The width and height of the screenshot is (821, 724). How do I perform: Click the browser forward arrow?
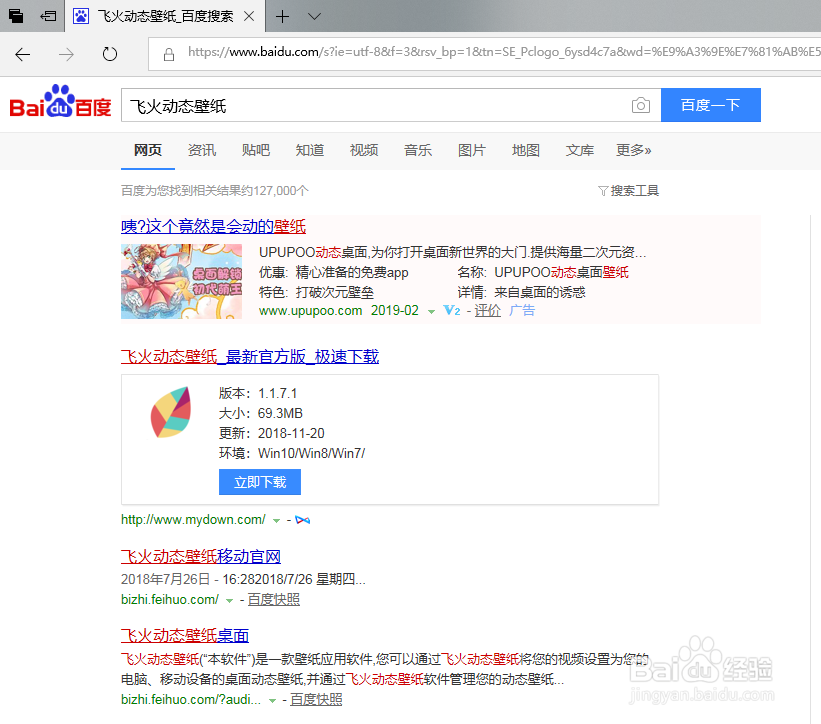pyautogui.click(x=66, y=54)
